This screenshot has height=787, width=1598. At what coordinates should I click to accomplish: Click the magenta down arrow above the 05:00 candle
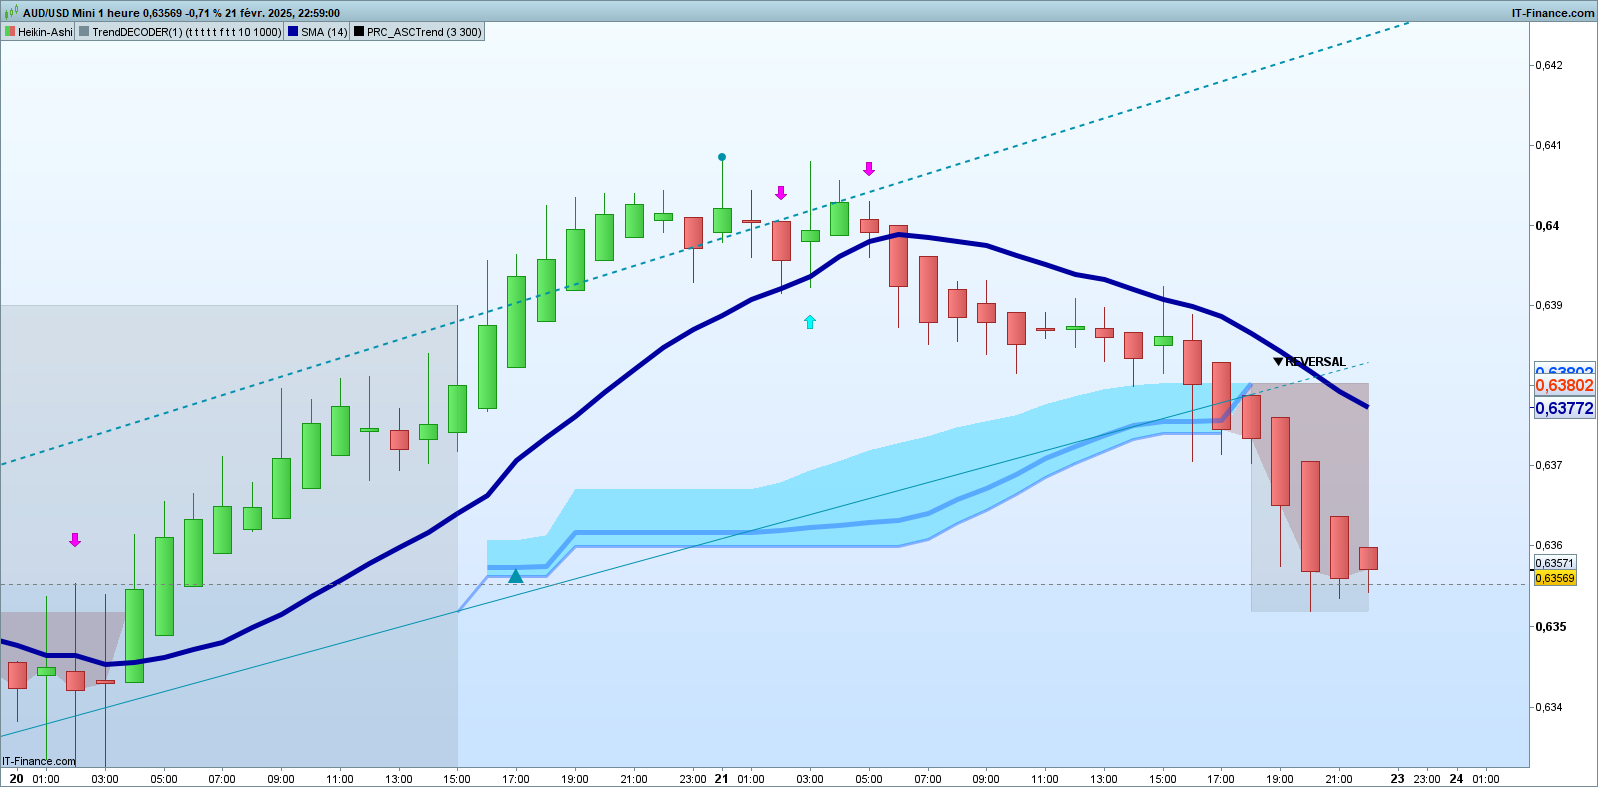[869, 169]
